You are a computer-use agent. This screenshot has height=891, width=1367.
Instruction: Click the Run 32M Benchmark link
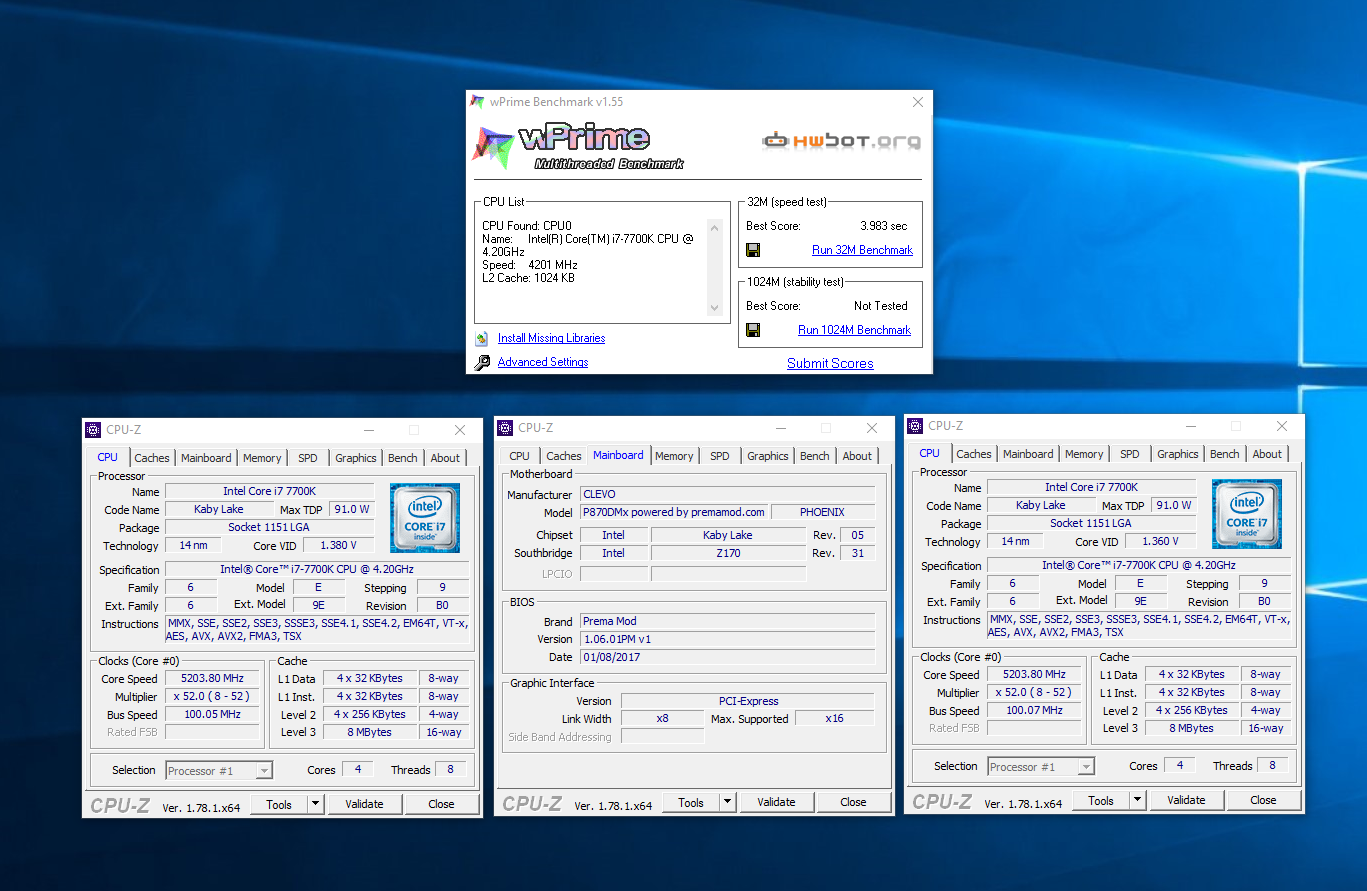(862, 250)
